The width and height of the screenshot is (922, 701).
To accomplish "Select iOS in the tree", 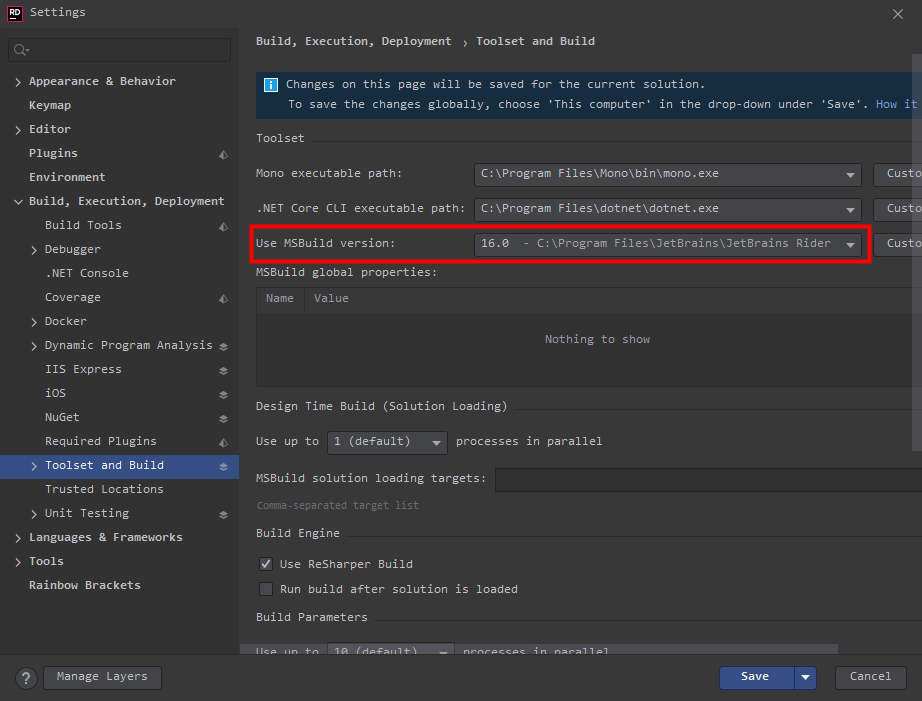I will click(55, 393).
